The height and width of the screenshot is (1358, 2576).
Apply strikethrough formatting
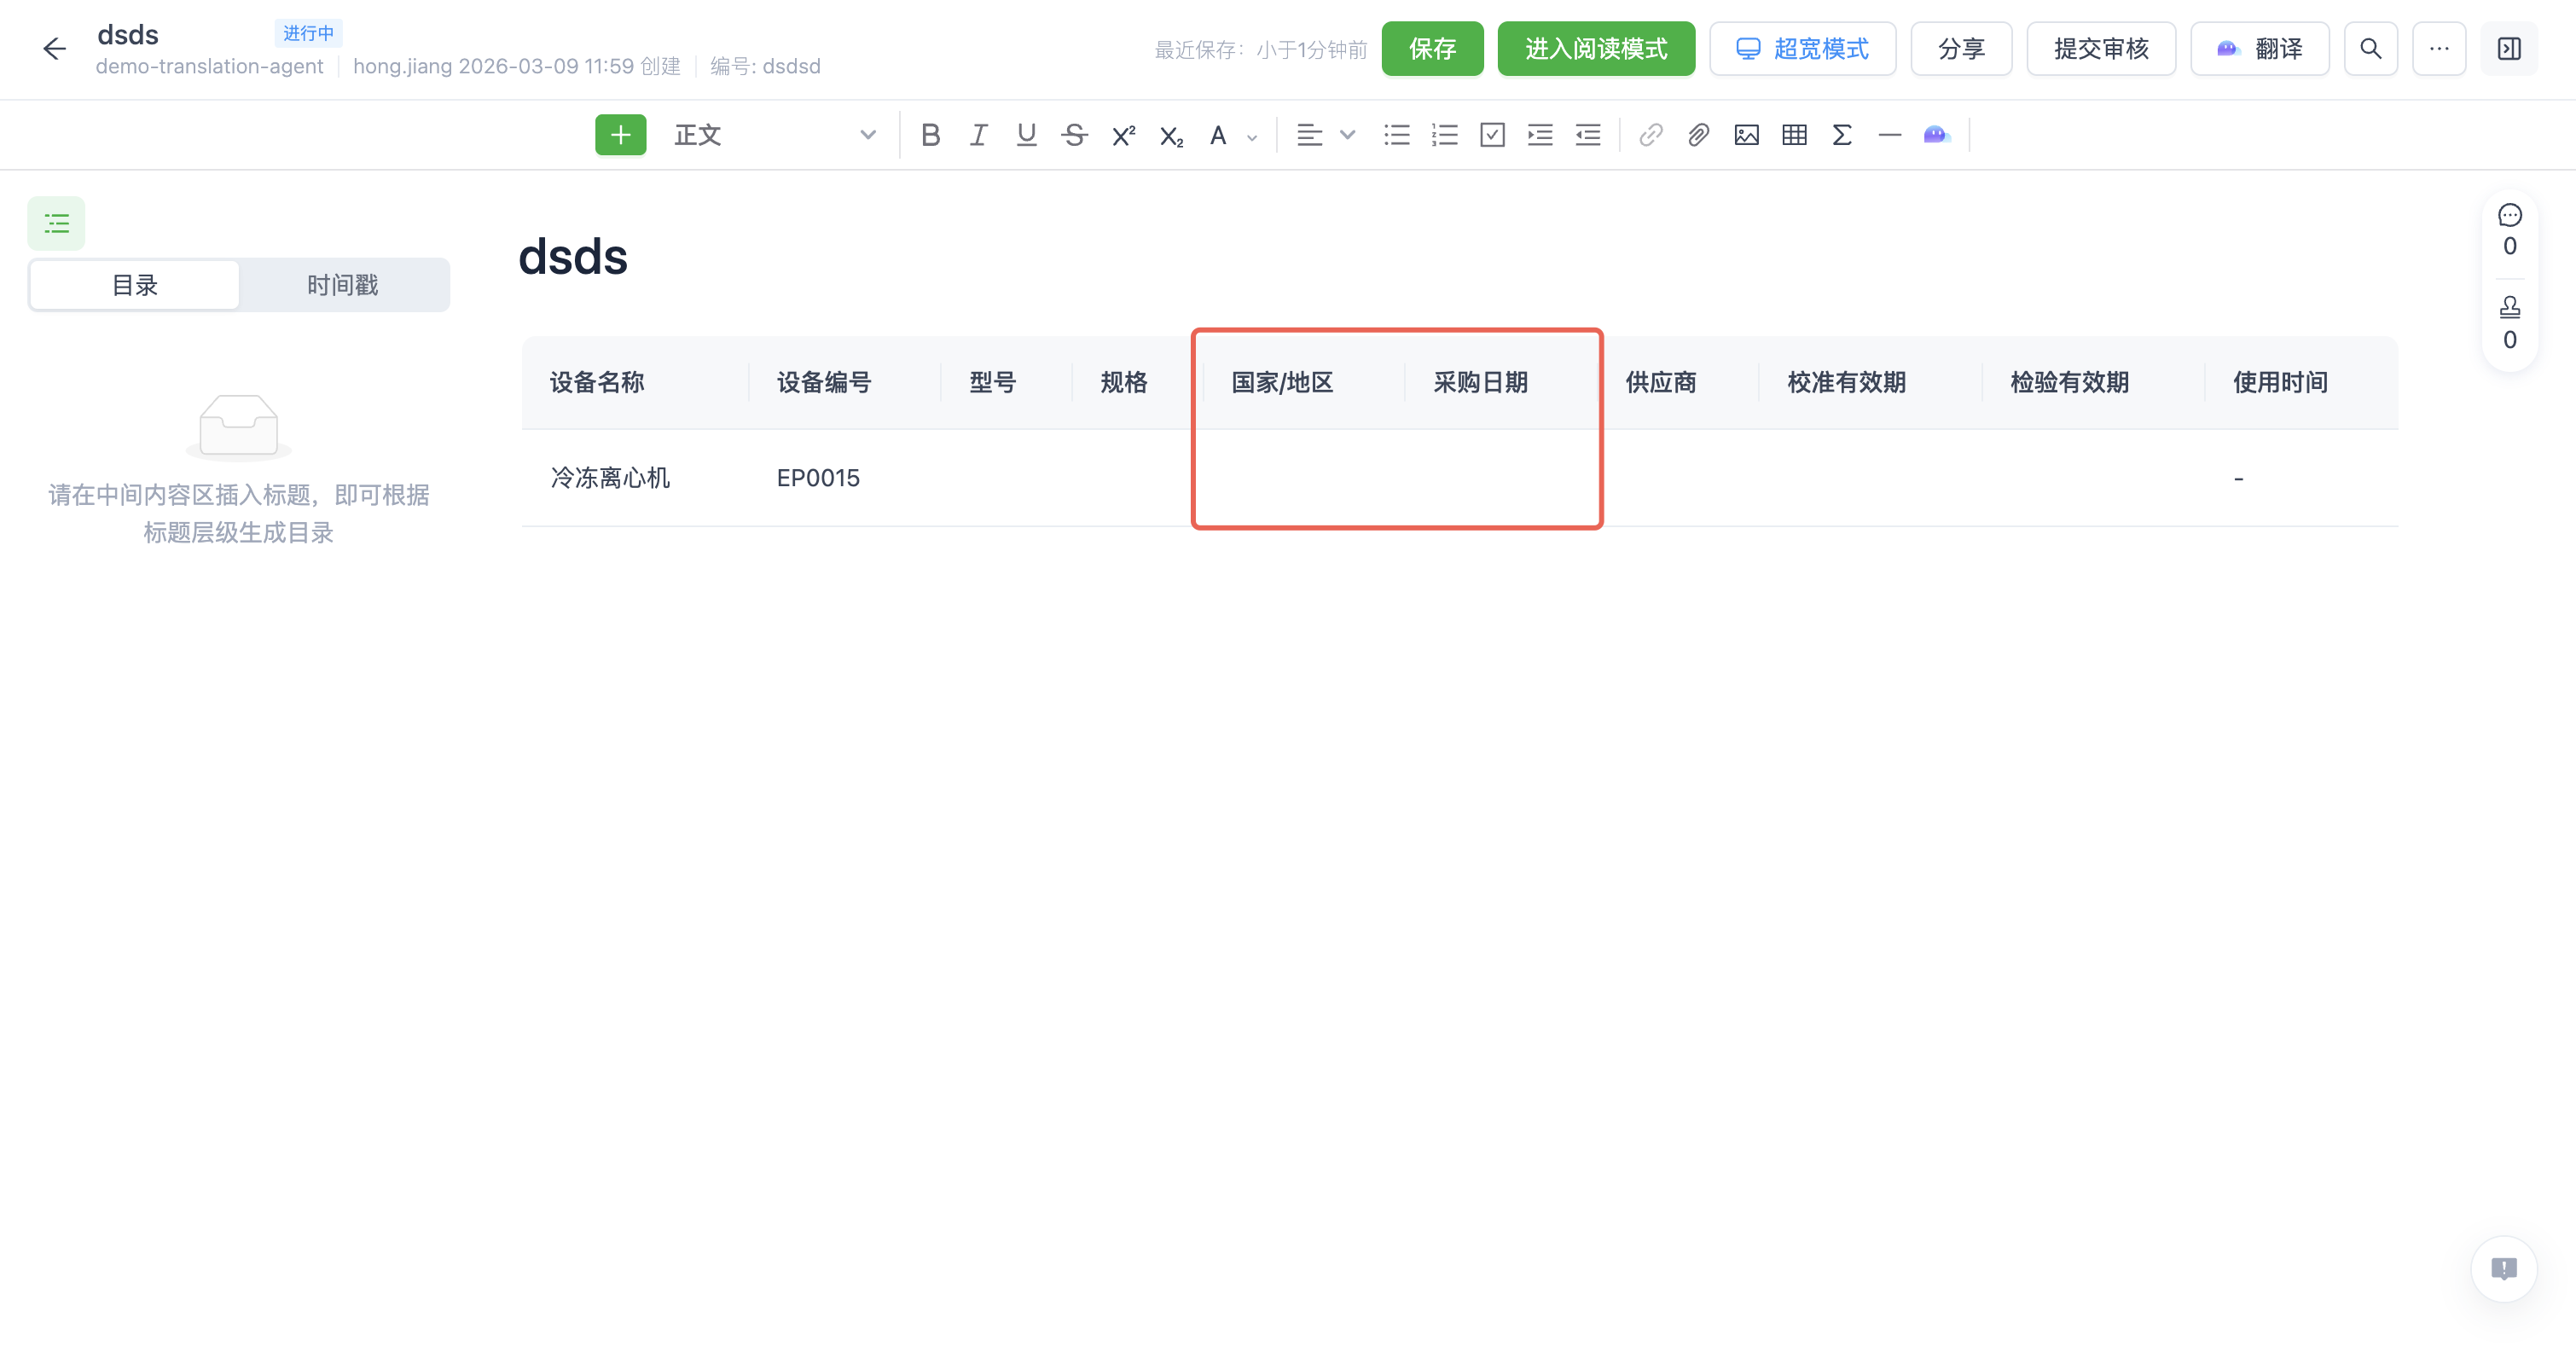click(1074, 135)
